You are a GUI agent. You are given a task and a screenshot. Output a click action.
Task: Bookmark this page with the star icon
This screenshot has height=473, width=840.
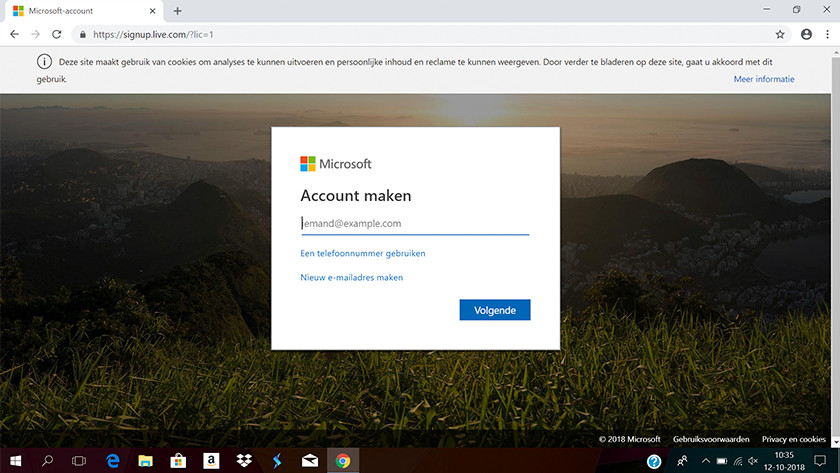click(780, 34)
